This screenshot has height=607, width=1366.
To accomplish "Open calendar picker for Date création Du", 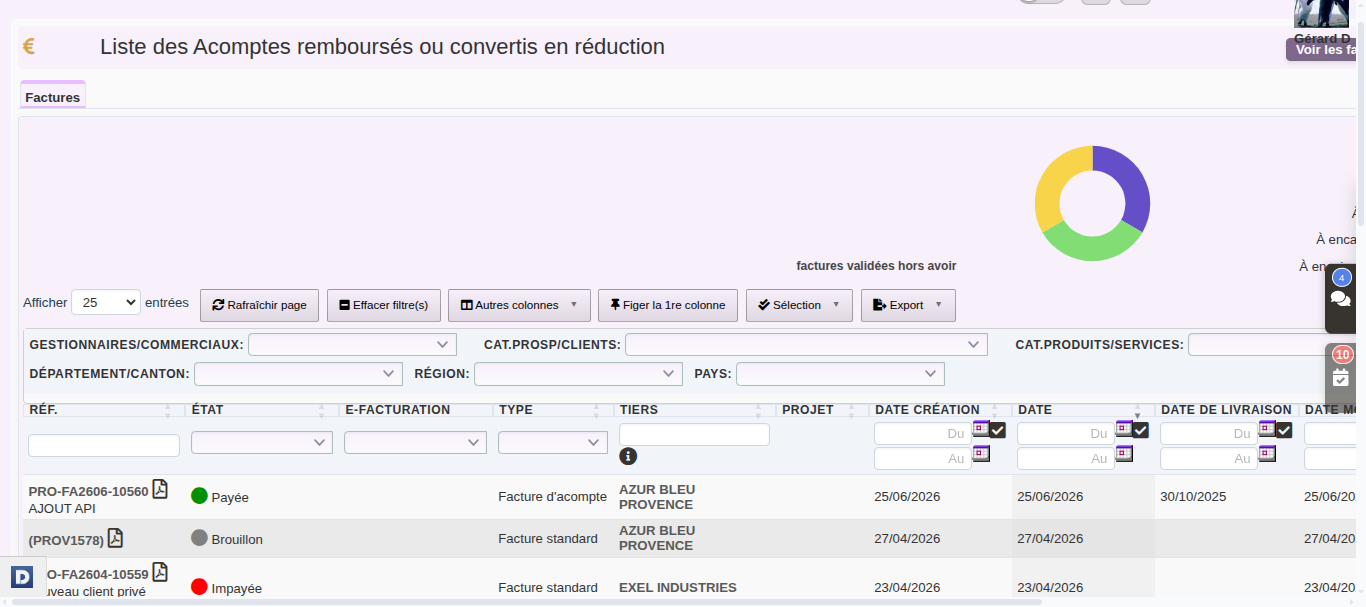I will pyautogui.click(x=981, y=428).
